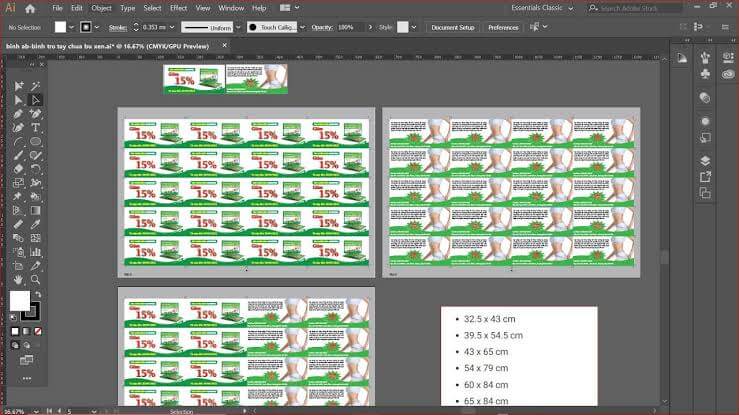Screen dimensions: 739x415
Task: Select the Pen tool
Action: click(18, 114)
